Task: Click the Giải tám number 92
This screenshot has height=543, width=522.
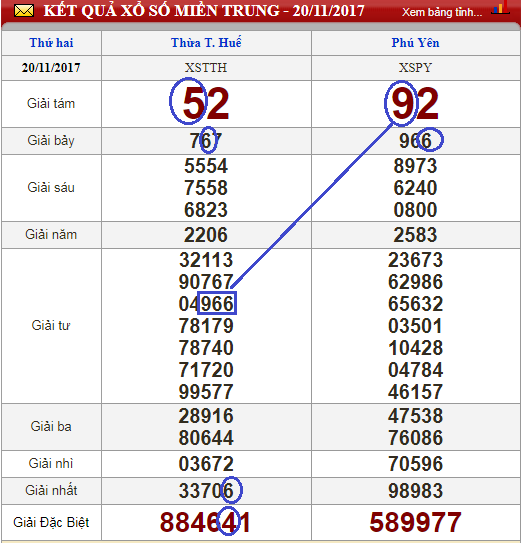Action: [415, 103]
